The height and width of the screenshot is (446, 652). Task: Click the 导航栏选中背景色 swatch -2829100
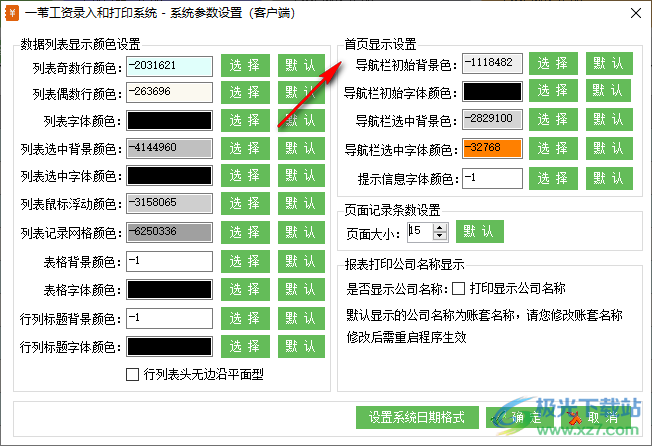point(492,120)
